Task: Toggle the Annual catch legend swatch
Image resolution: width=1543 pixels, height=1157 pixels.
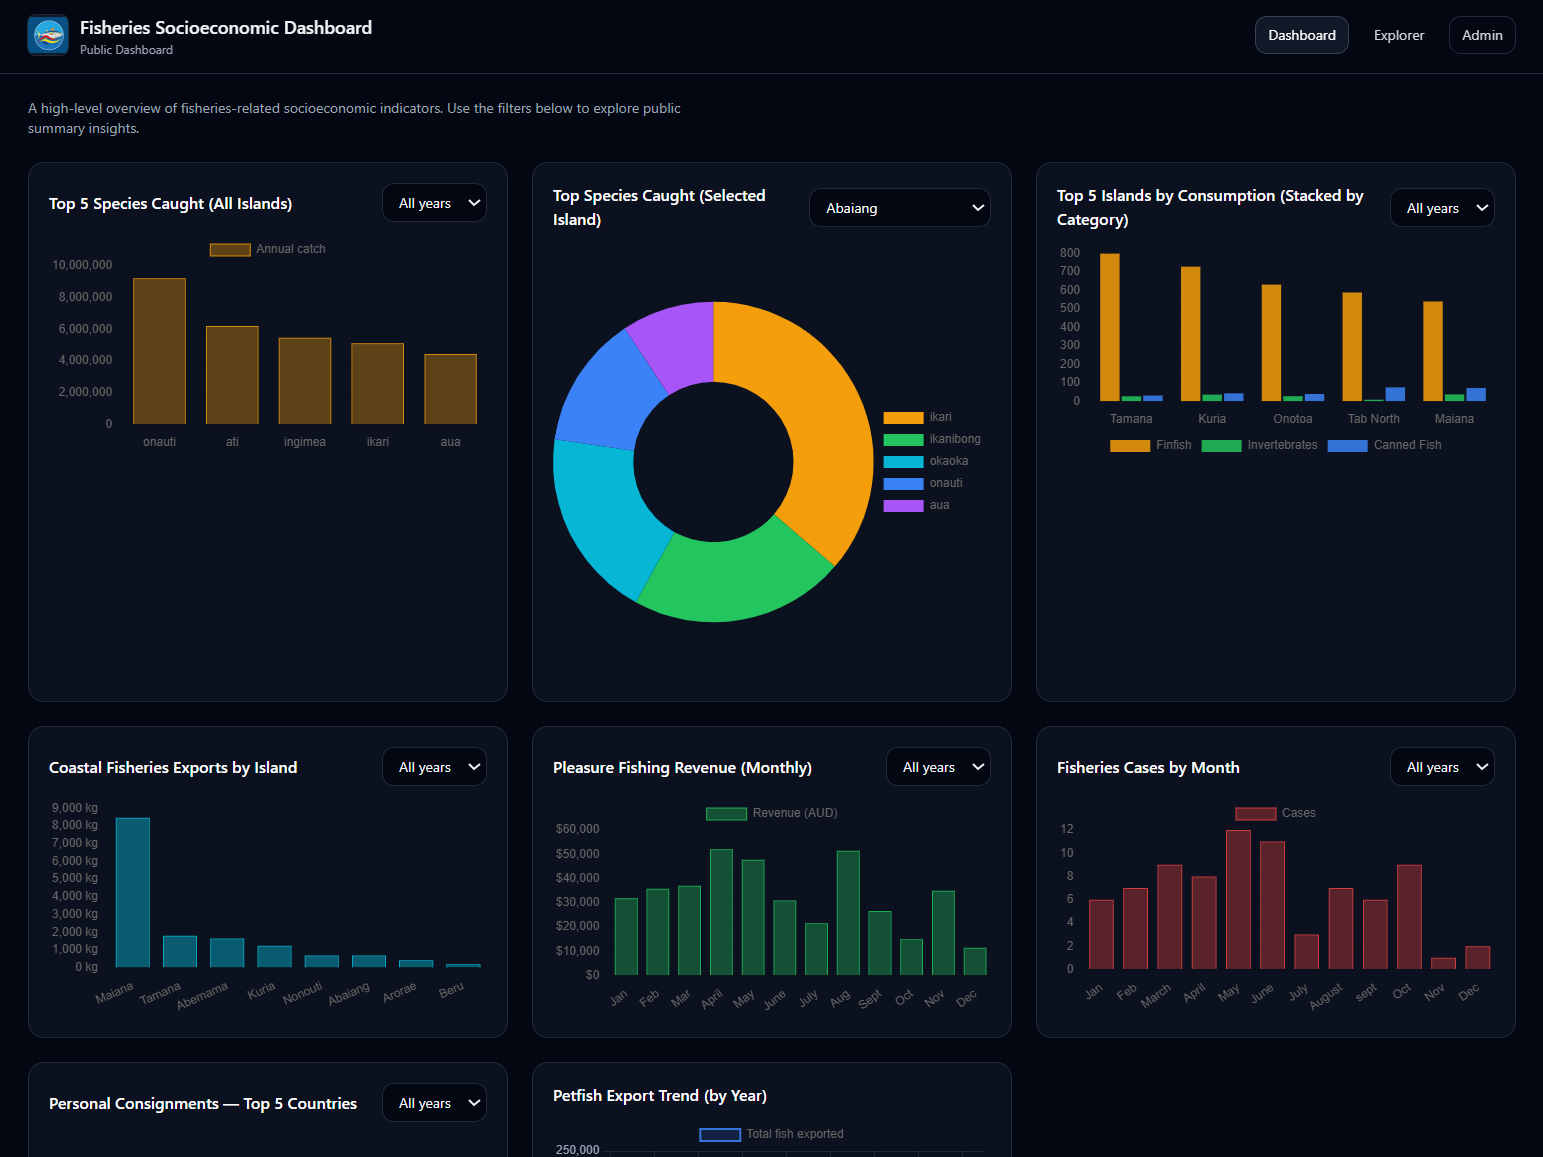Action: (230, 249)
